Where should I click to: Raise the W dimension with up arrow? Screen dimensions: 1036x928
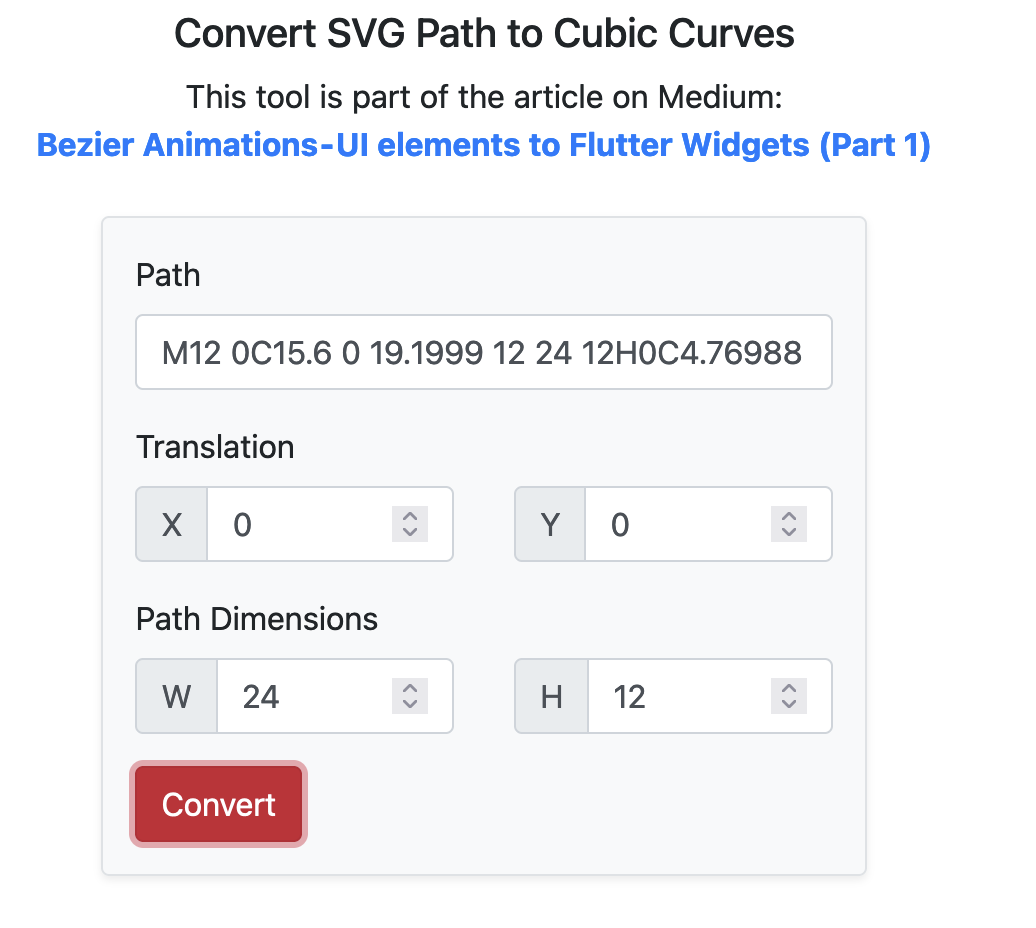(x=409, y=688)
